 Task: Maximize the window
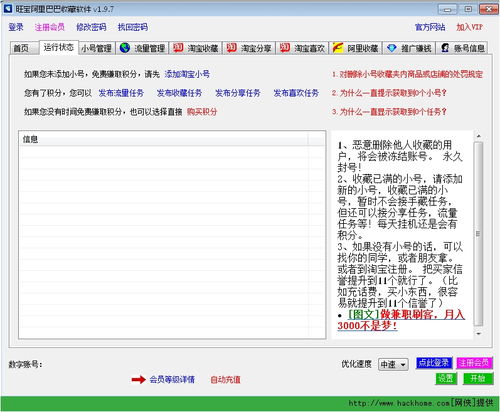468,9
